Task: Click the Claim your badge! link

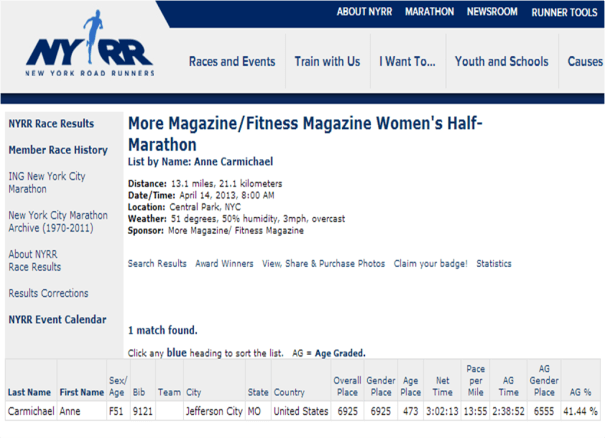Action: point(430,264)
